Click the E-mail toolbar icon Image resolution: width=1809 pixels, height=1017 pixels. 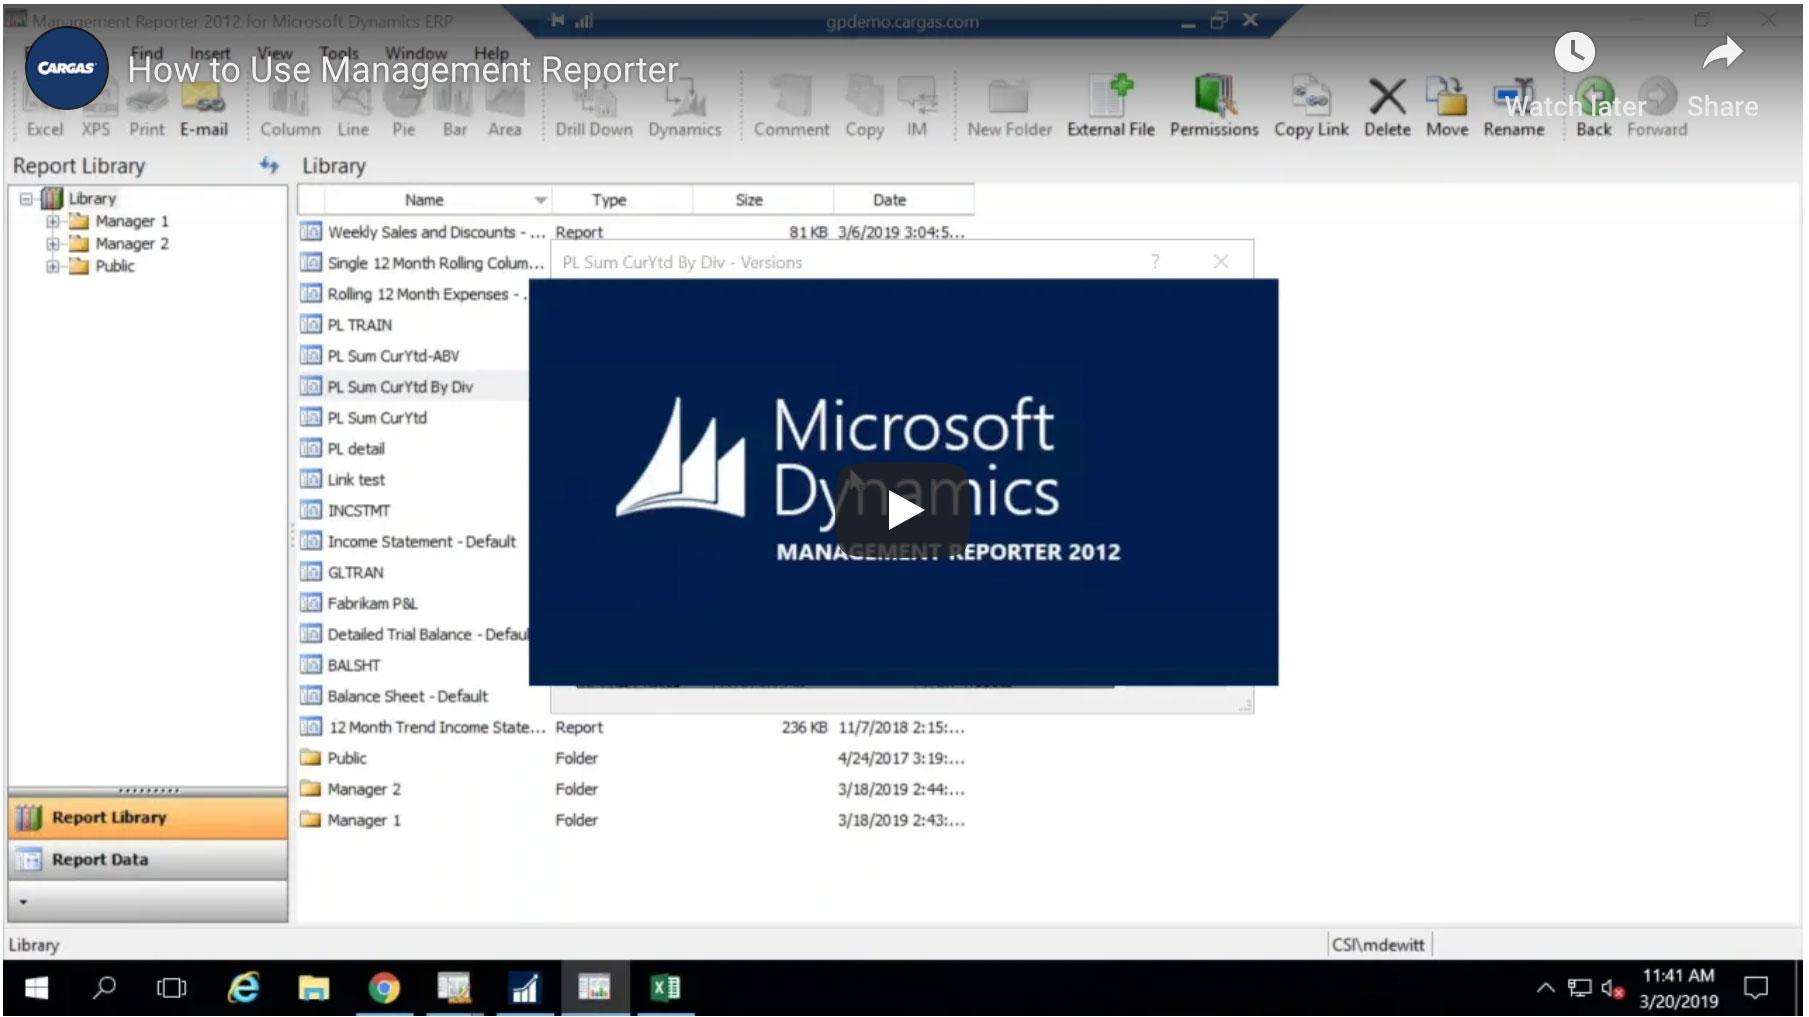(x=203, y=108)
